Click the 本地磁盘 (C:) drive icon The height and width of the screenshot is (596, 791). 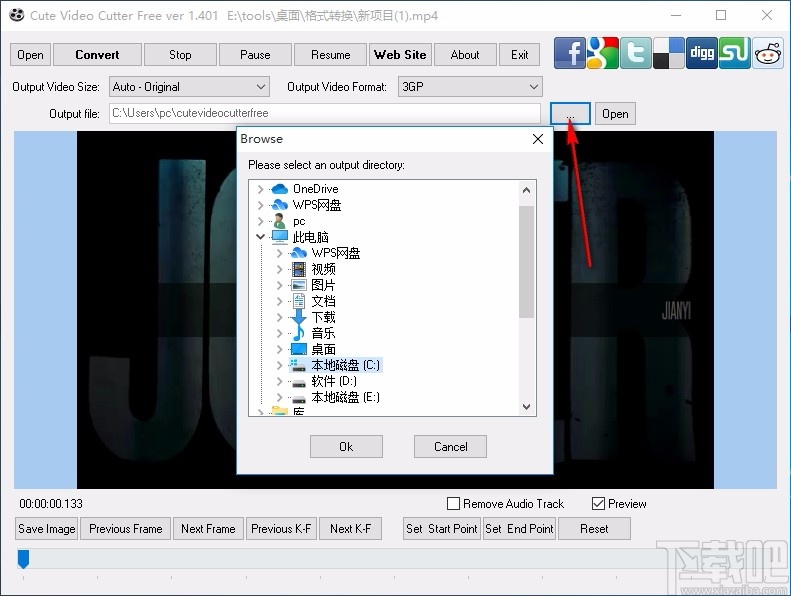pos(299,365)
